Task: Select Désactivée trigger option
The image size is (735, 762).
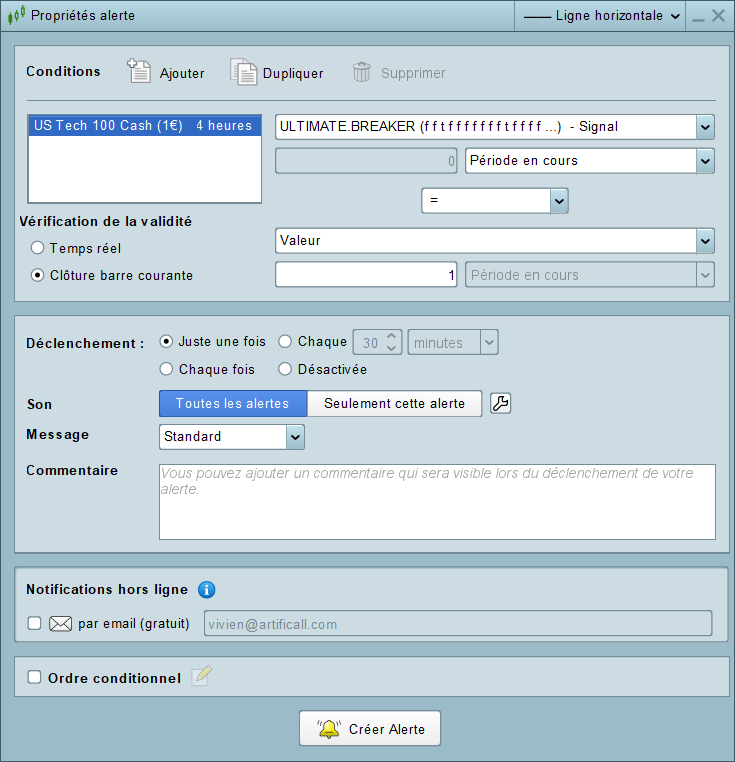Action: [285, 369]
